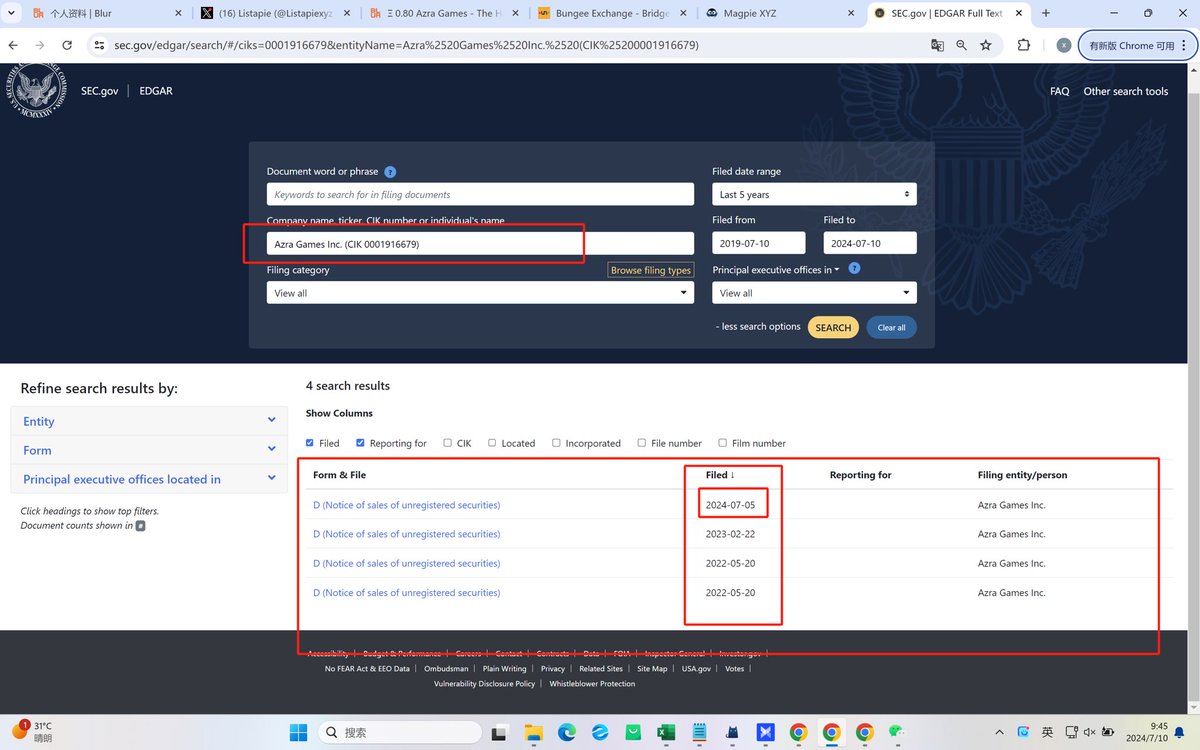Open the Form D filed 2023-02-22
The height and width of the screenshot is (750, 1200).
pyautogui.click(x=406, y=534)
